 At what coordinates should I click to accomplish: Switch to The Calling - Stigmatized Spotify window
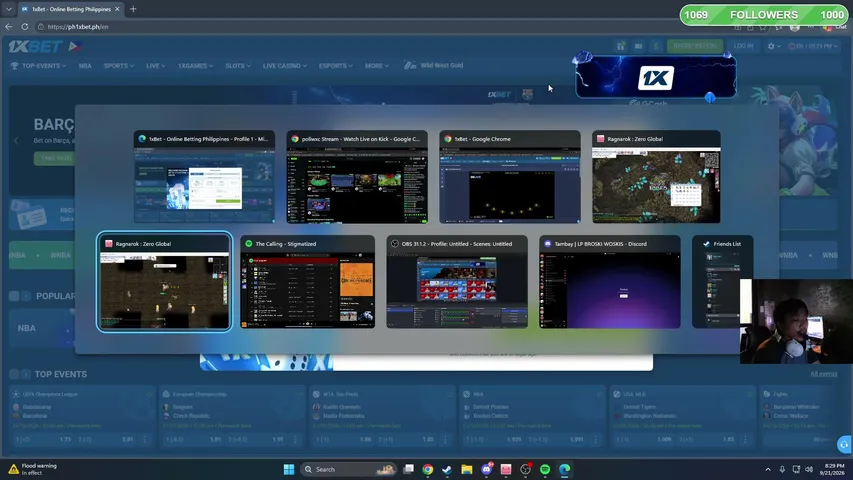pyautogui.click(x=307, y=282)
